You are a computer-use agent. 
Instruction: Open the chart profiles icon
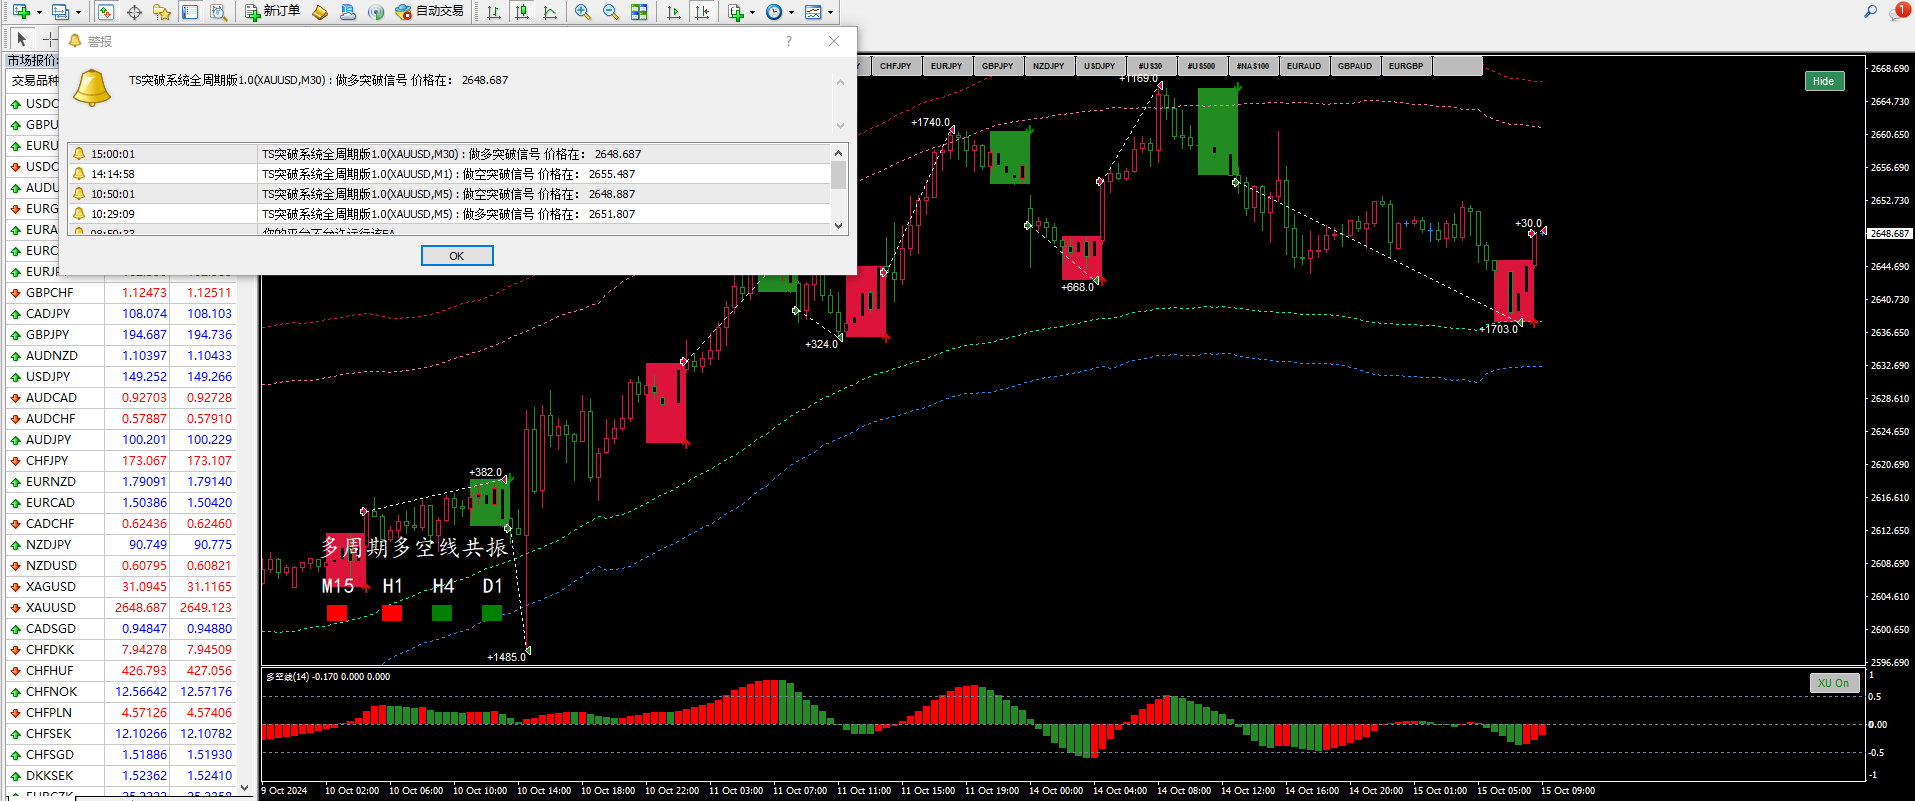pos(60,12)
